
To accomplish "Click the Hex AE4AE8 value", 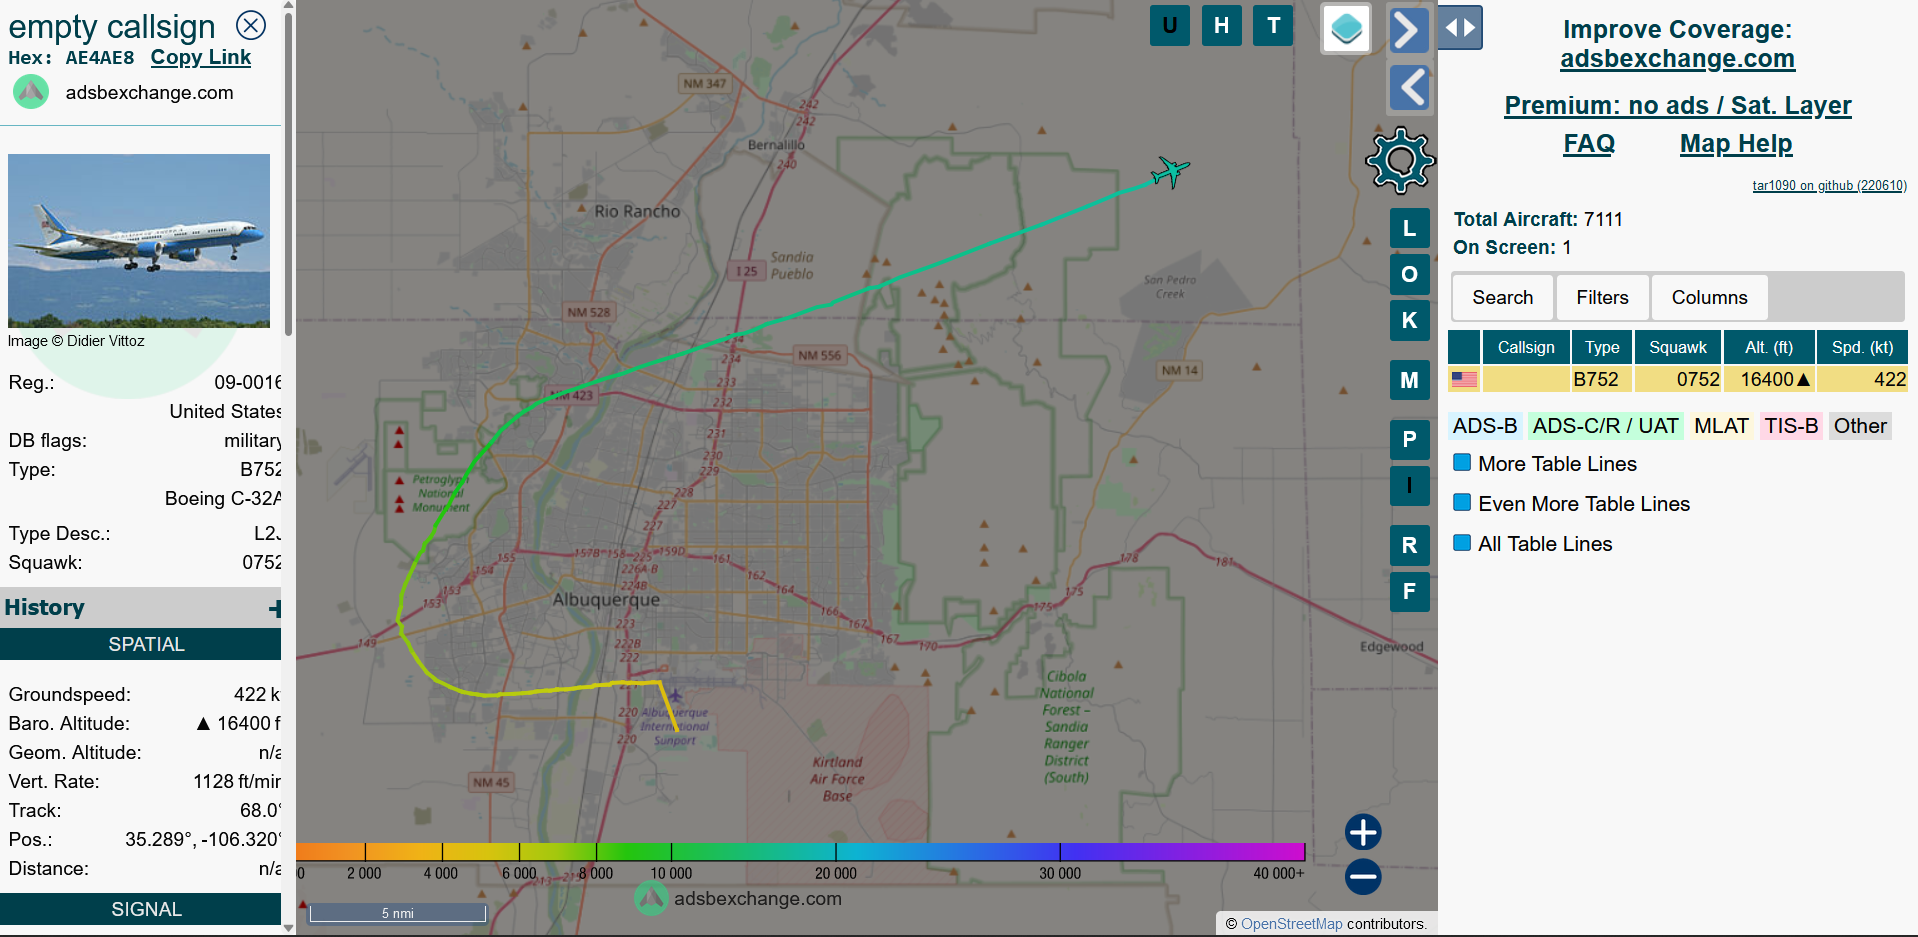I will [x=100, y=58].
